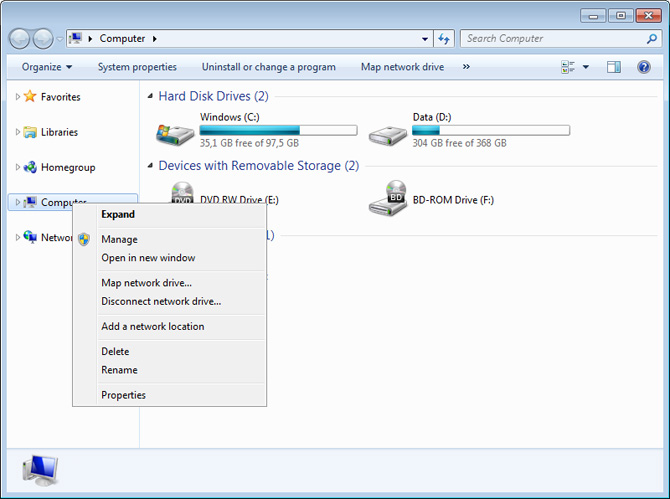The height and width of the screenshot is (499, 670).
Task: Open Help with the question mark icon
Action: (x=644, y=67)
